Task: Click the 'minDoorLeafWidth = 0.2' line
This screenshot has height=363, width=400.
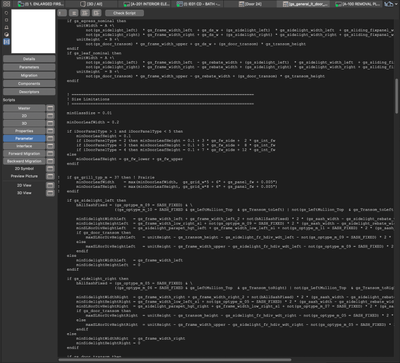Action: coord(93,122)
